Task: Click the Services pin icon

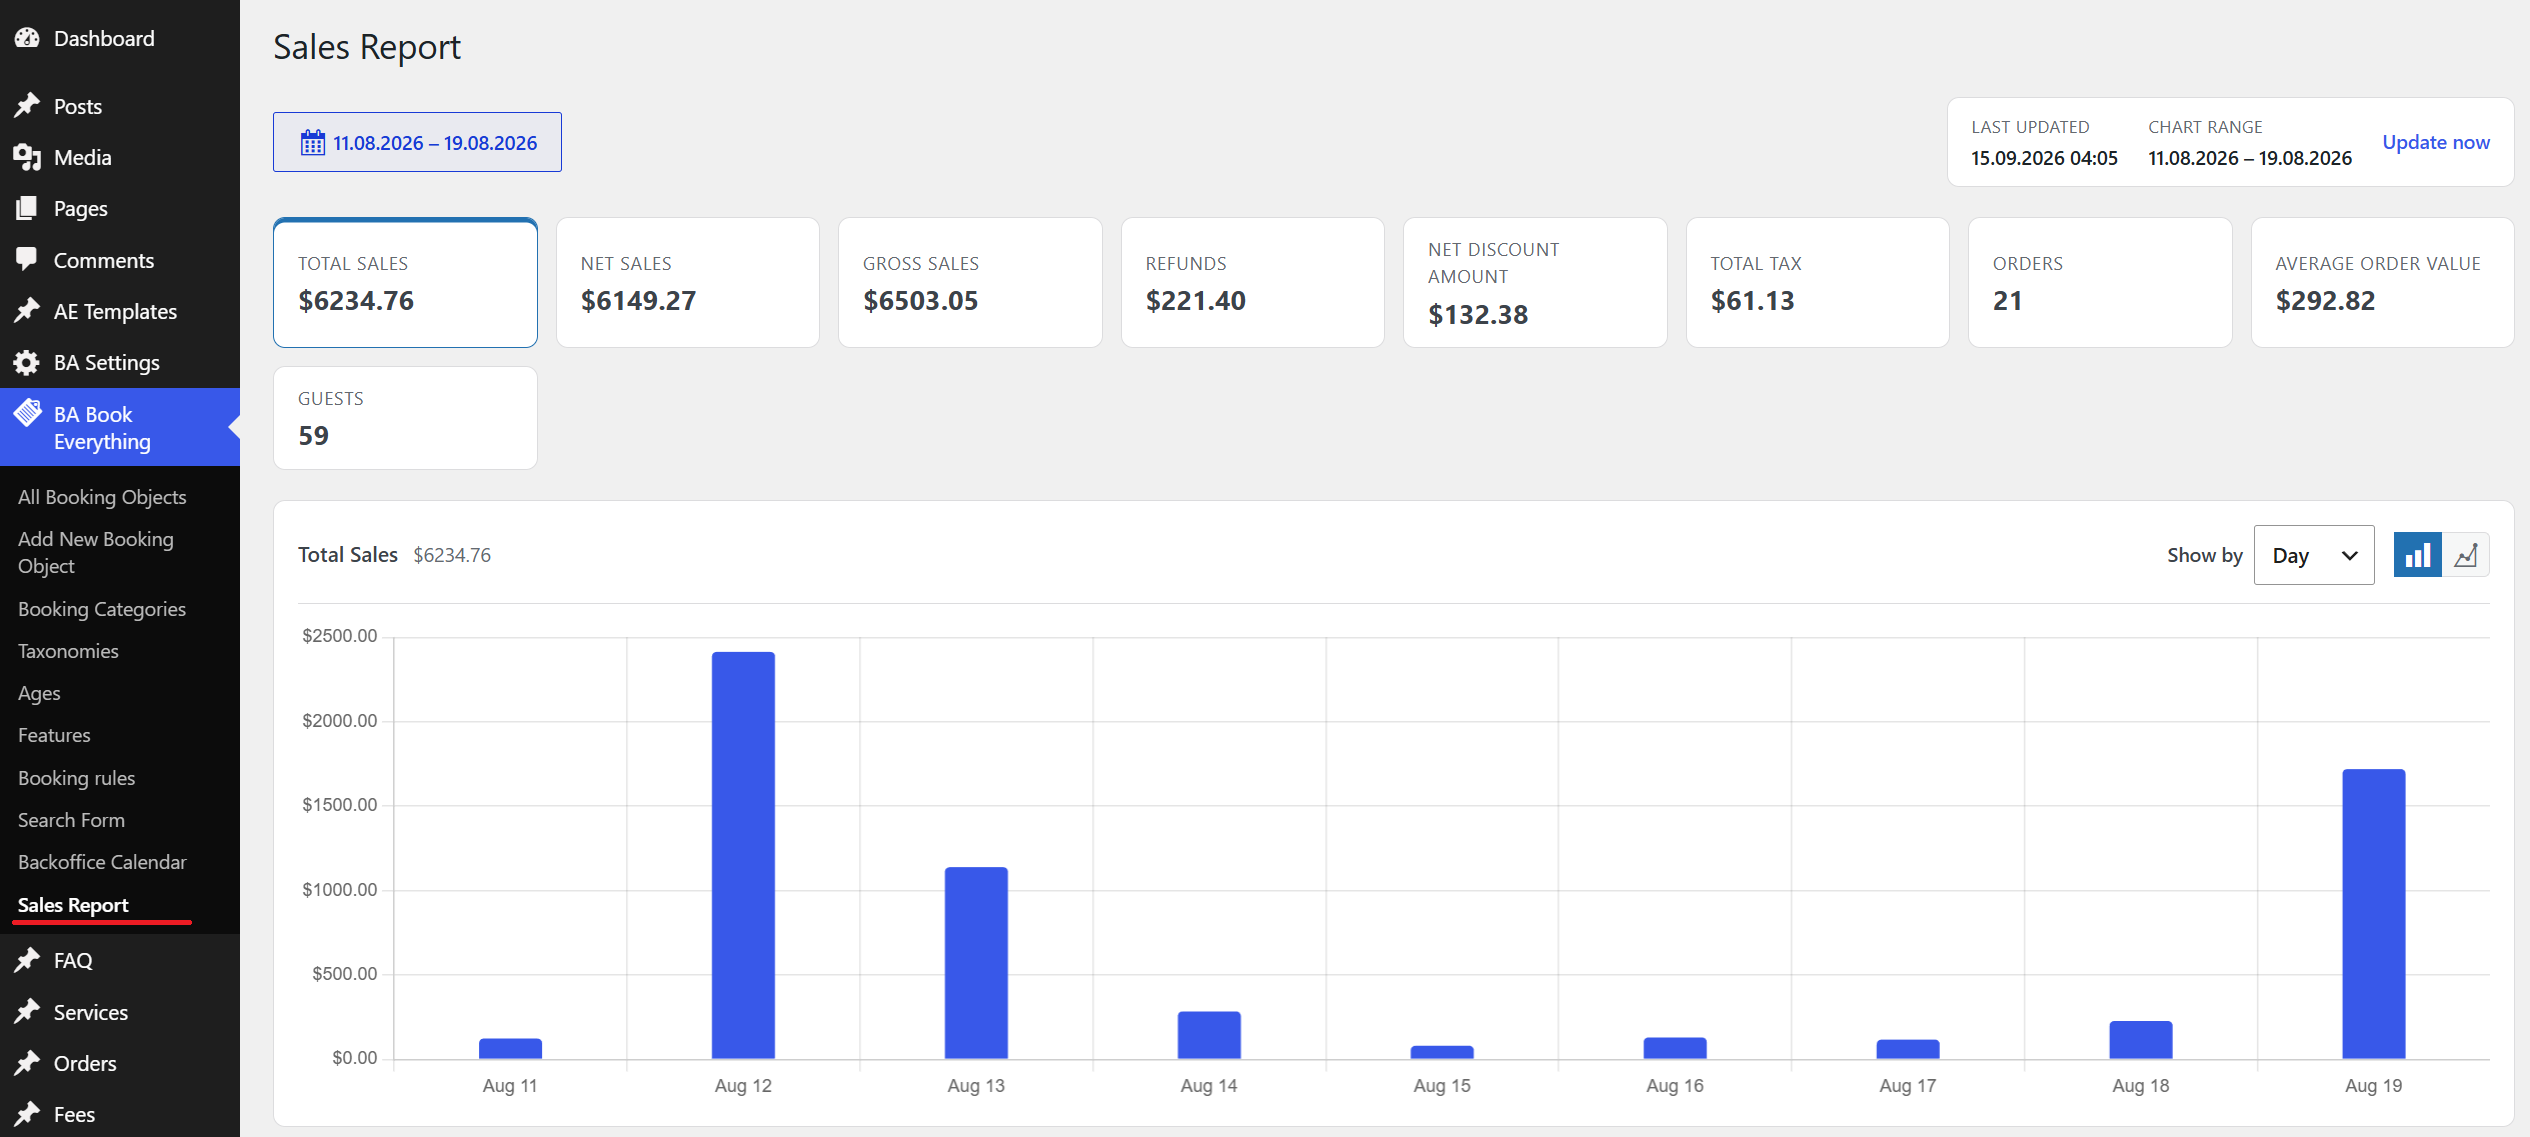Action: [27, 1012]
